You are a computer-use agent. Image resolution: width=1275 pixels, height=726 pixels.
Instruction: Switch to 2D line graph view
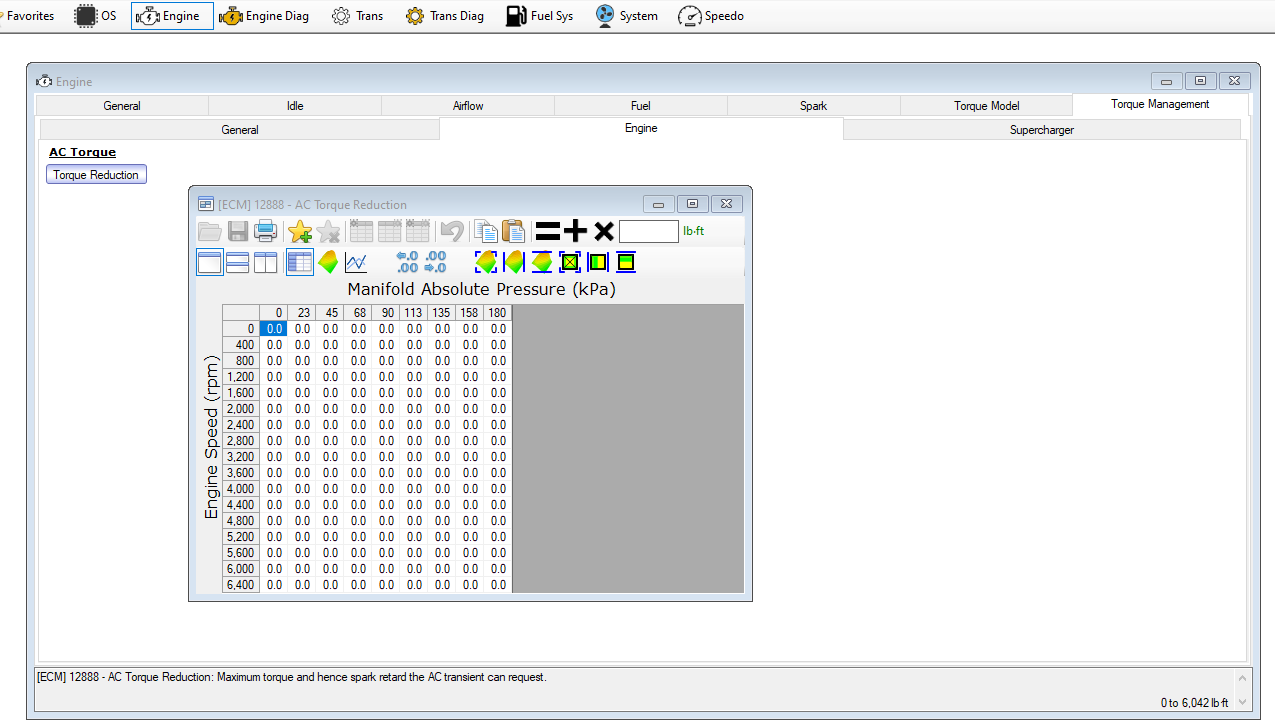click(356, 263)
